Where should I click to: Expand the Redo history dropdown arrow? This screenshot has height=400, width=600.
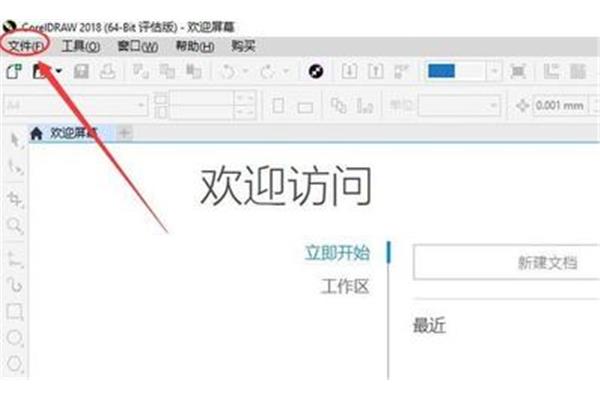click(x=285, y=71)
